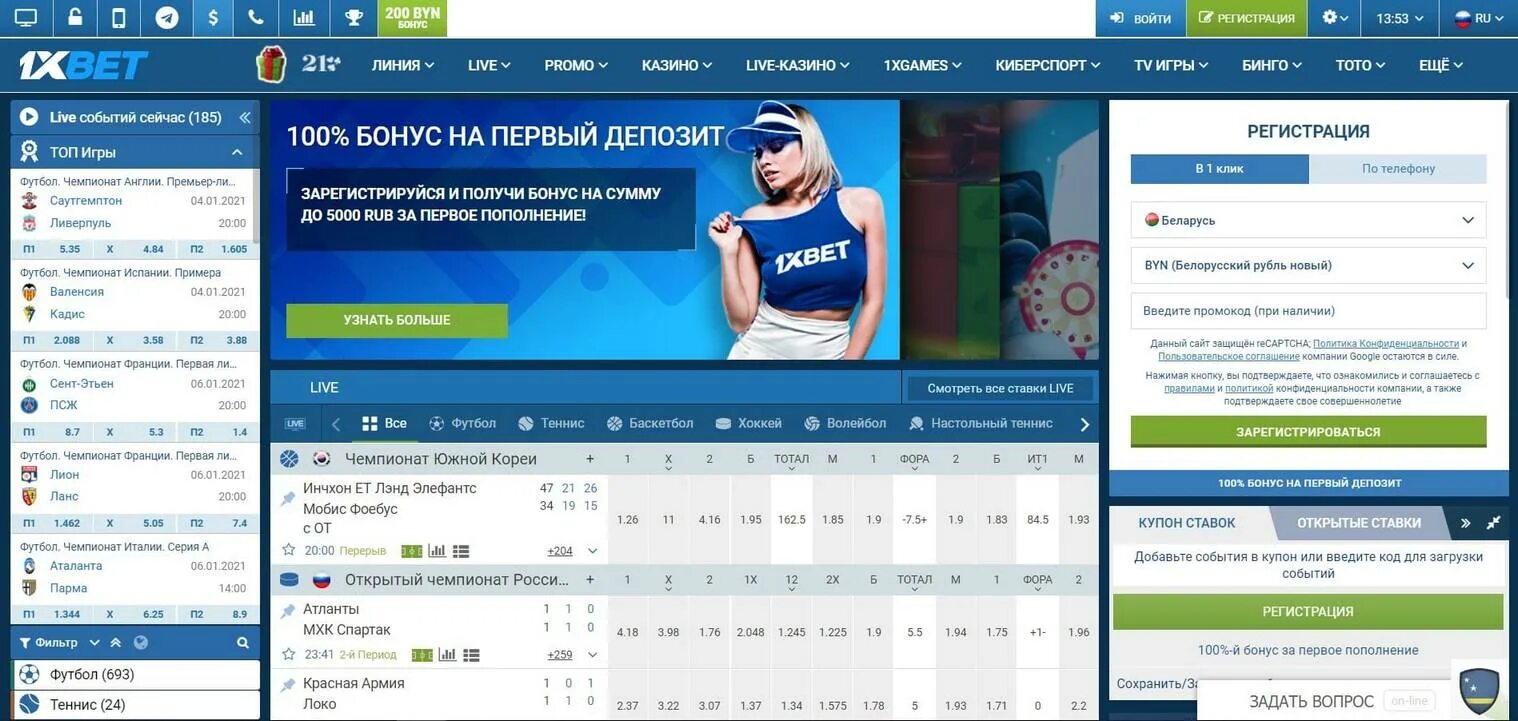The height and width of the screenshot is (721, 1518).
Task: Select the Баскетбол live tab
Action: 649,423
